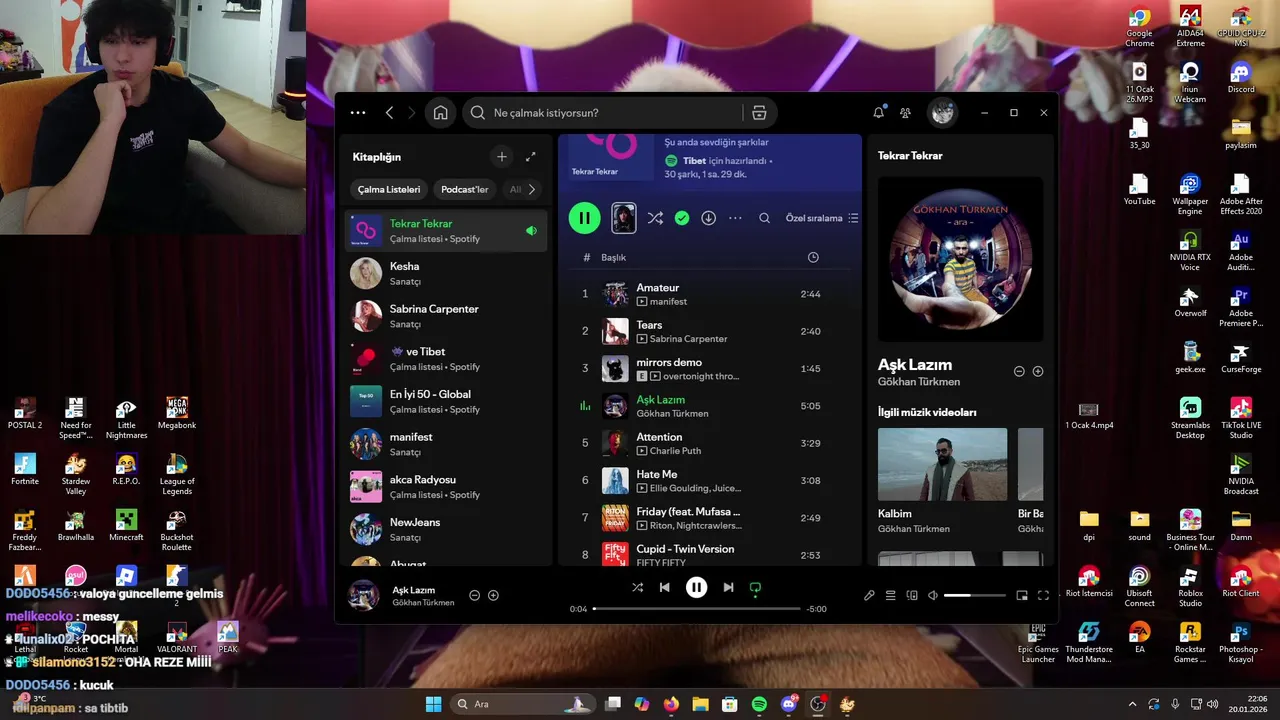Sort by the Başlık column header
Viewport: 1280px width, 720px height.
[x=613, y=258]
